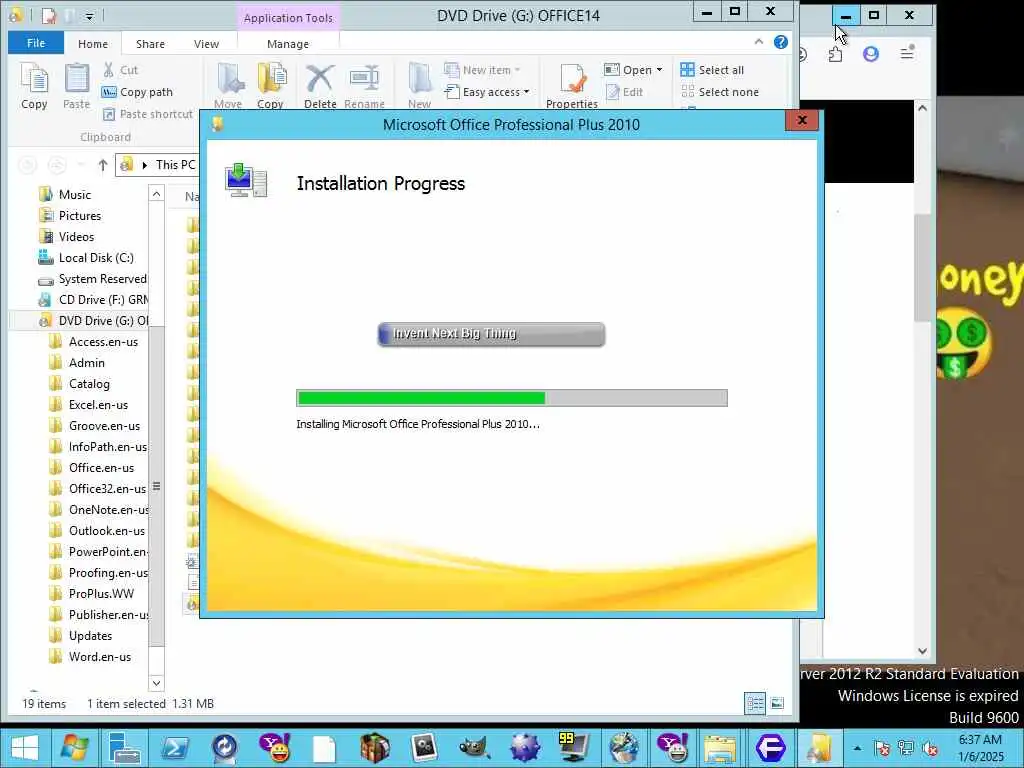Viewport: 1024px width, 768px height.
Task: Select Videos in the navigation pane
Action: (76, 236)
